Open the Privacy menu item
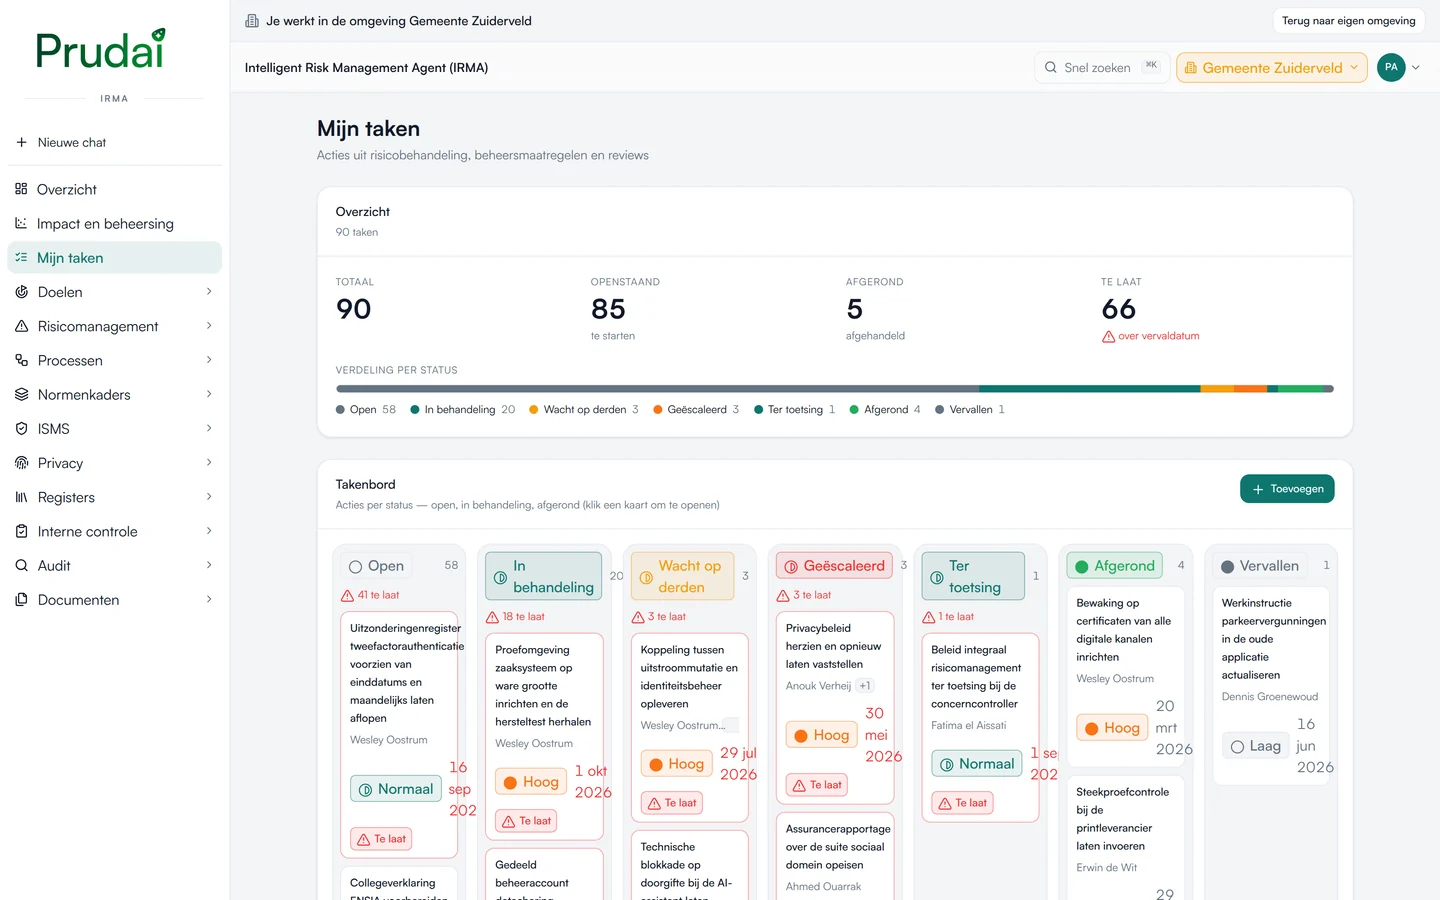 coord(114,463)
